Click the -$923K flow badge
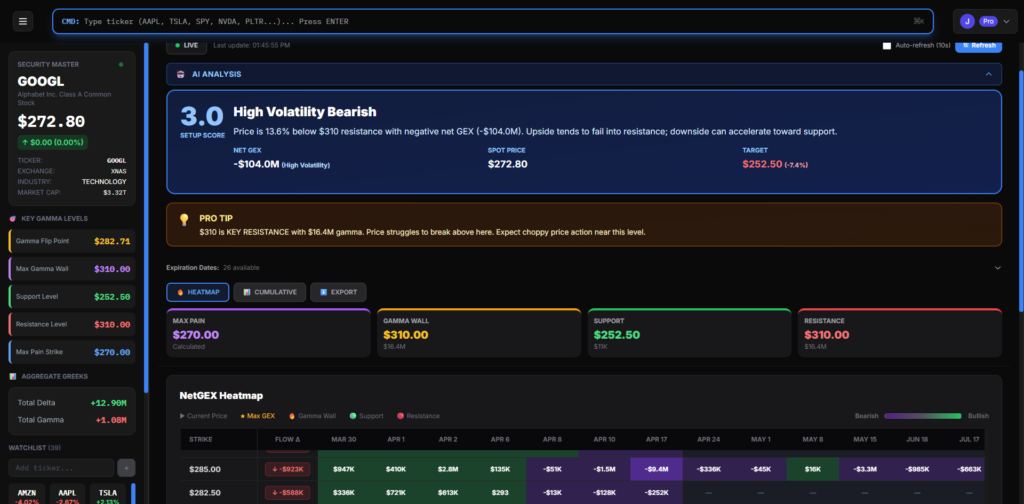Screen dimensions: 1024x504 [288, 469]
